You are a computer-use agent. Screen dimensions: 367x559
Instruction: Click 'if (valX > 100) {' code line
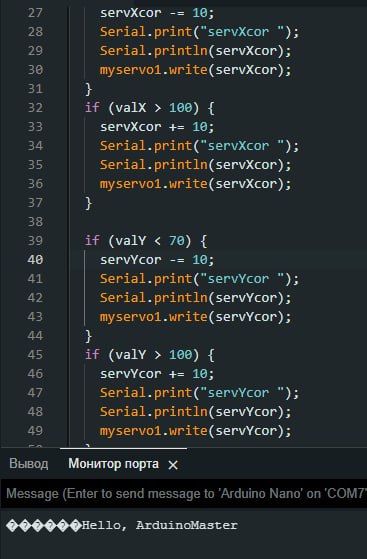click(149, 108)
